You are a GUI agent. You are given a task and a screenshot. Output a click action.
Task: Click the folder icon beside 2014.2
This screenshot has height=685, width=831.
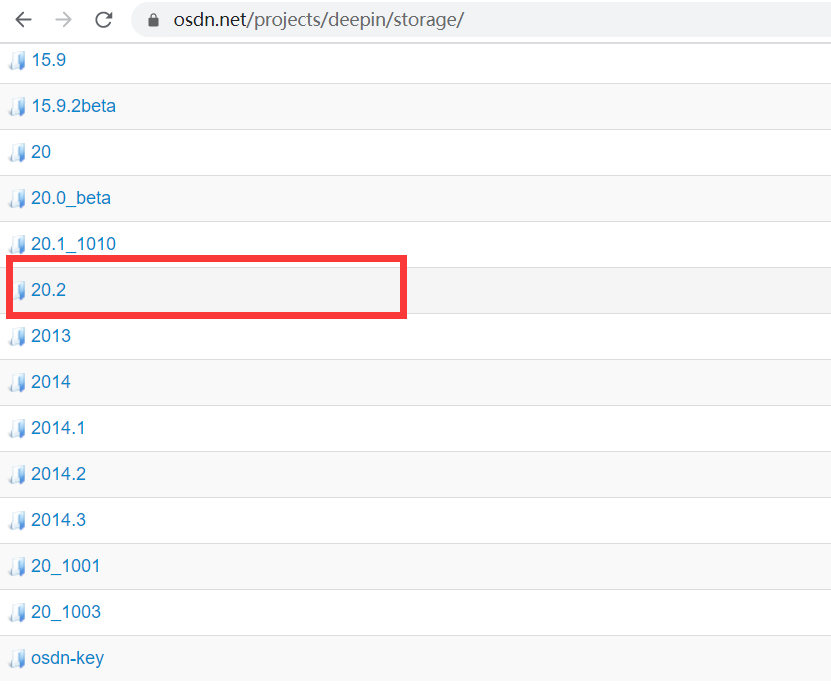tap(17, 475)
